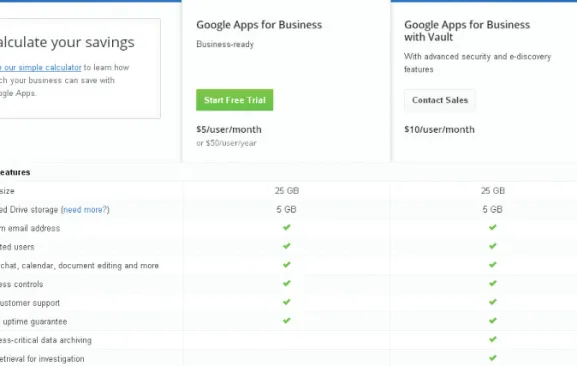Click Vault checkmark for uptime guarantee row
Image resolution: width=577 pixels, height=366 pixels.
tap(493, 321)
